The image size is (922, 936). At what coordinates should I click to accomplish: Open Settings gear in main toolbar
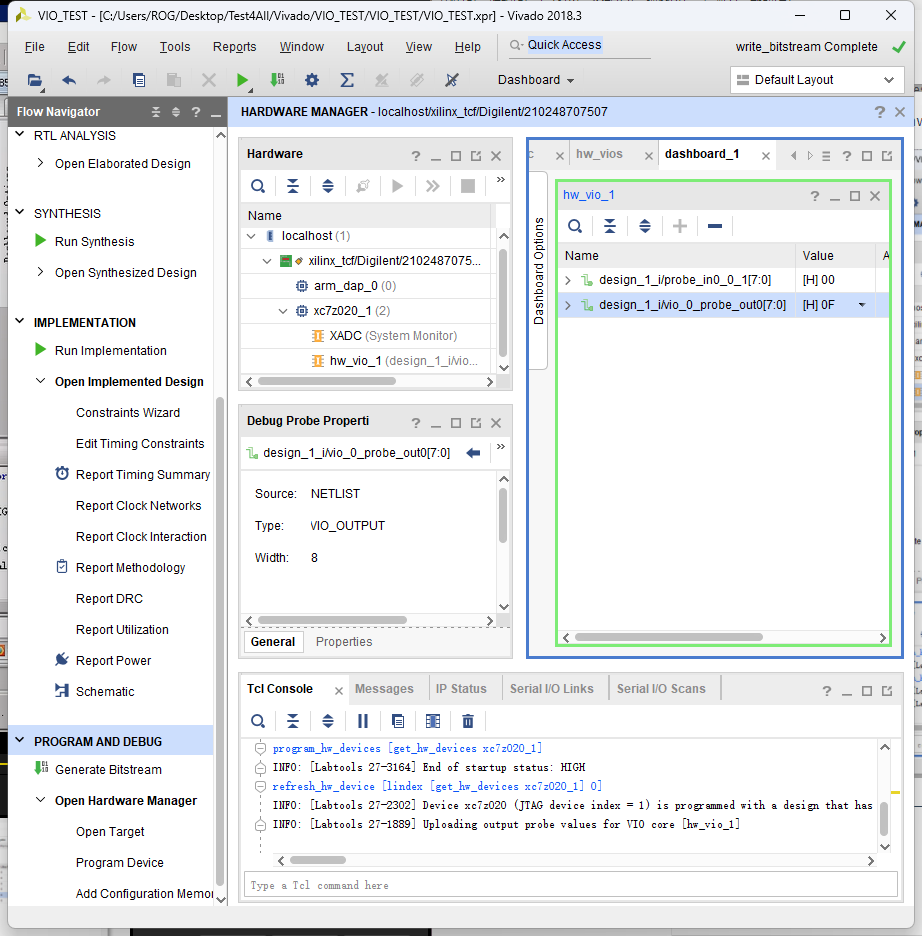coord(312,80)
